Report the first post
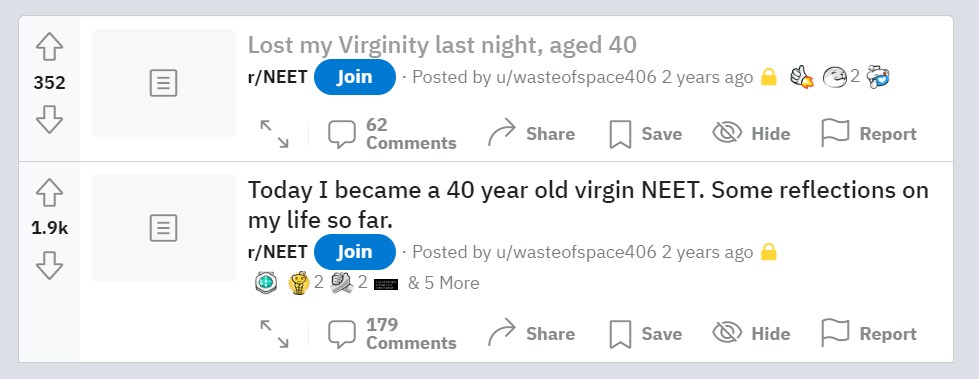Viewport: 979px width, 379px height. (868, 134)
